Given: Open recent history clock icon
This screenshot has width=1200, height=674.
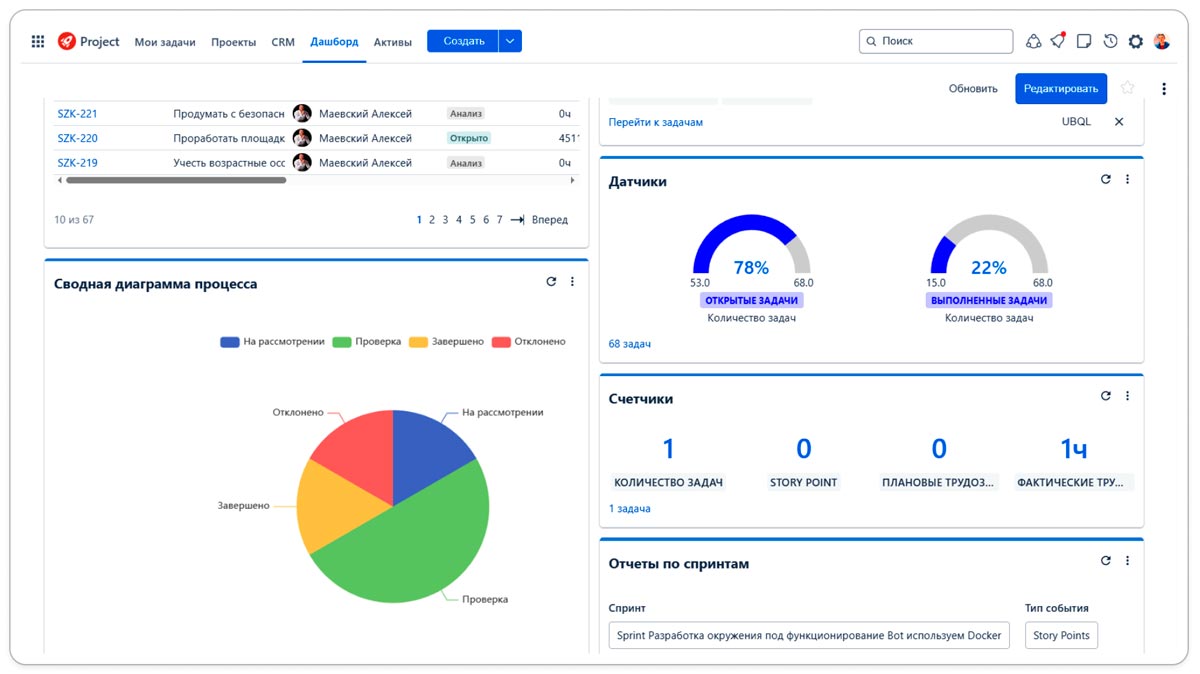Looking at the screenshot, I should [x=1110, y=41].
